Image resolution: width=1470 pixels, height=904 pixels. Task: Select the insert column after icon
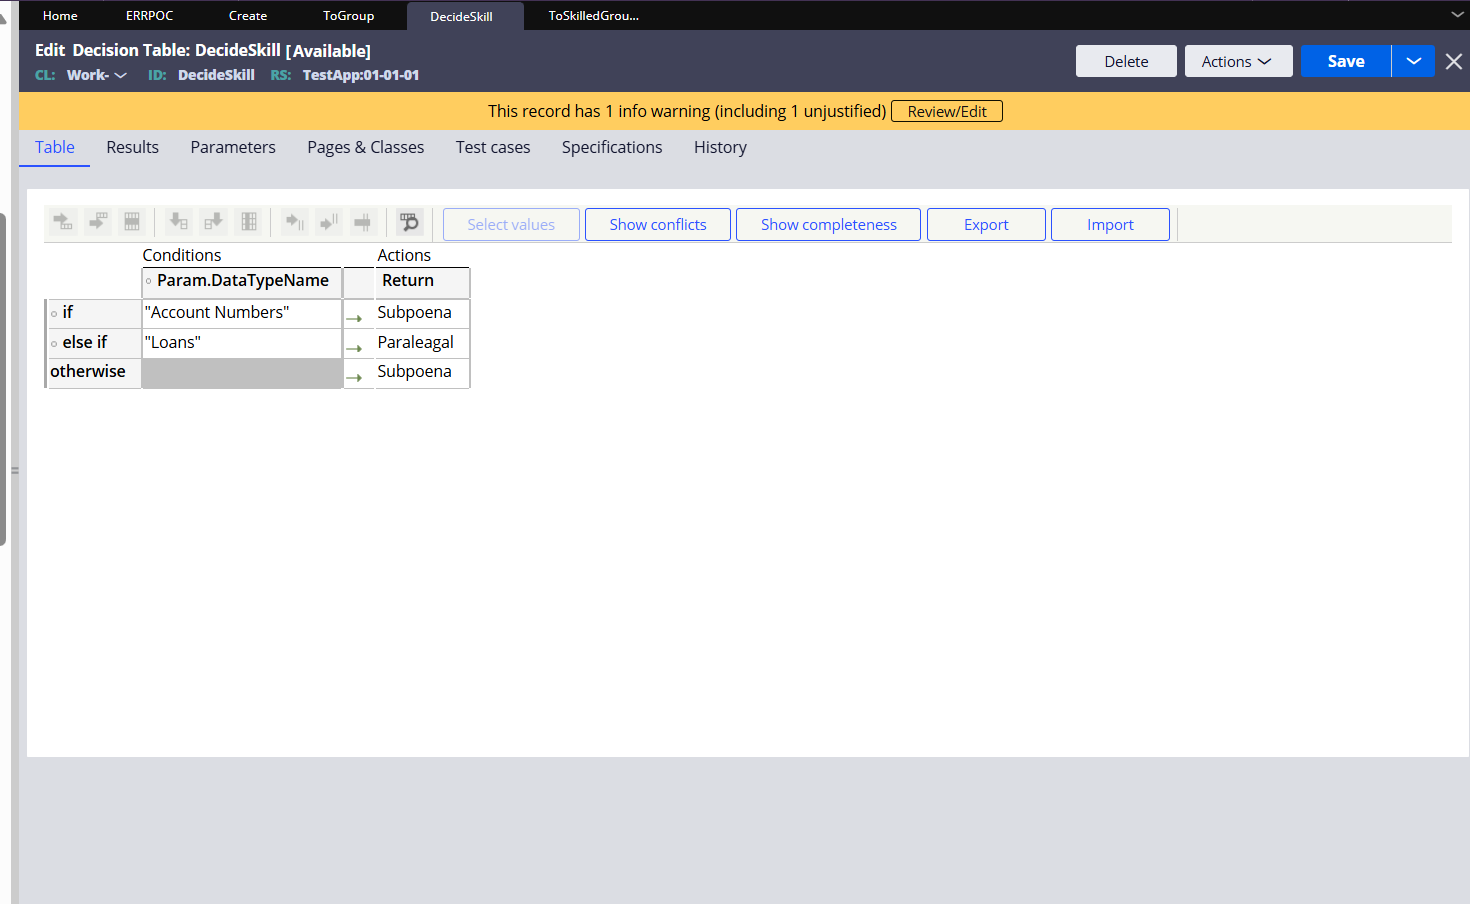[213, 222]
